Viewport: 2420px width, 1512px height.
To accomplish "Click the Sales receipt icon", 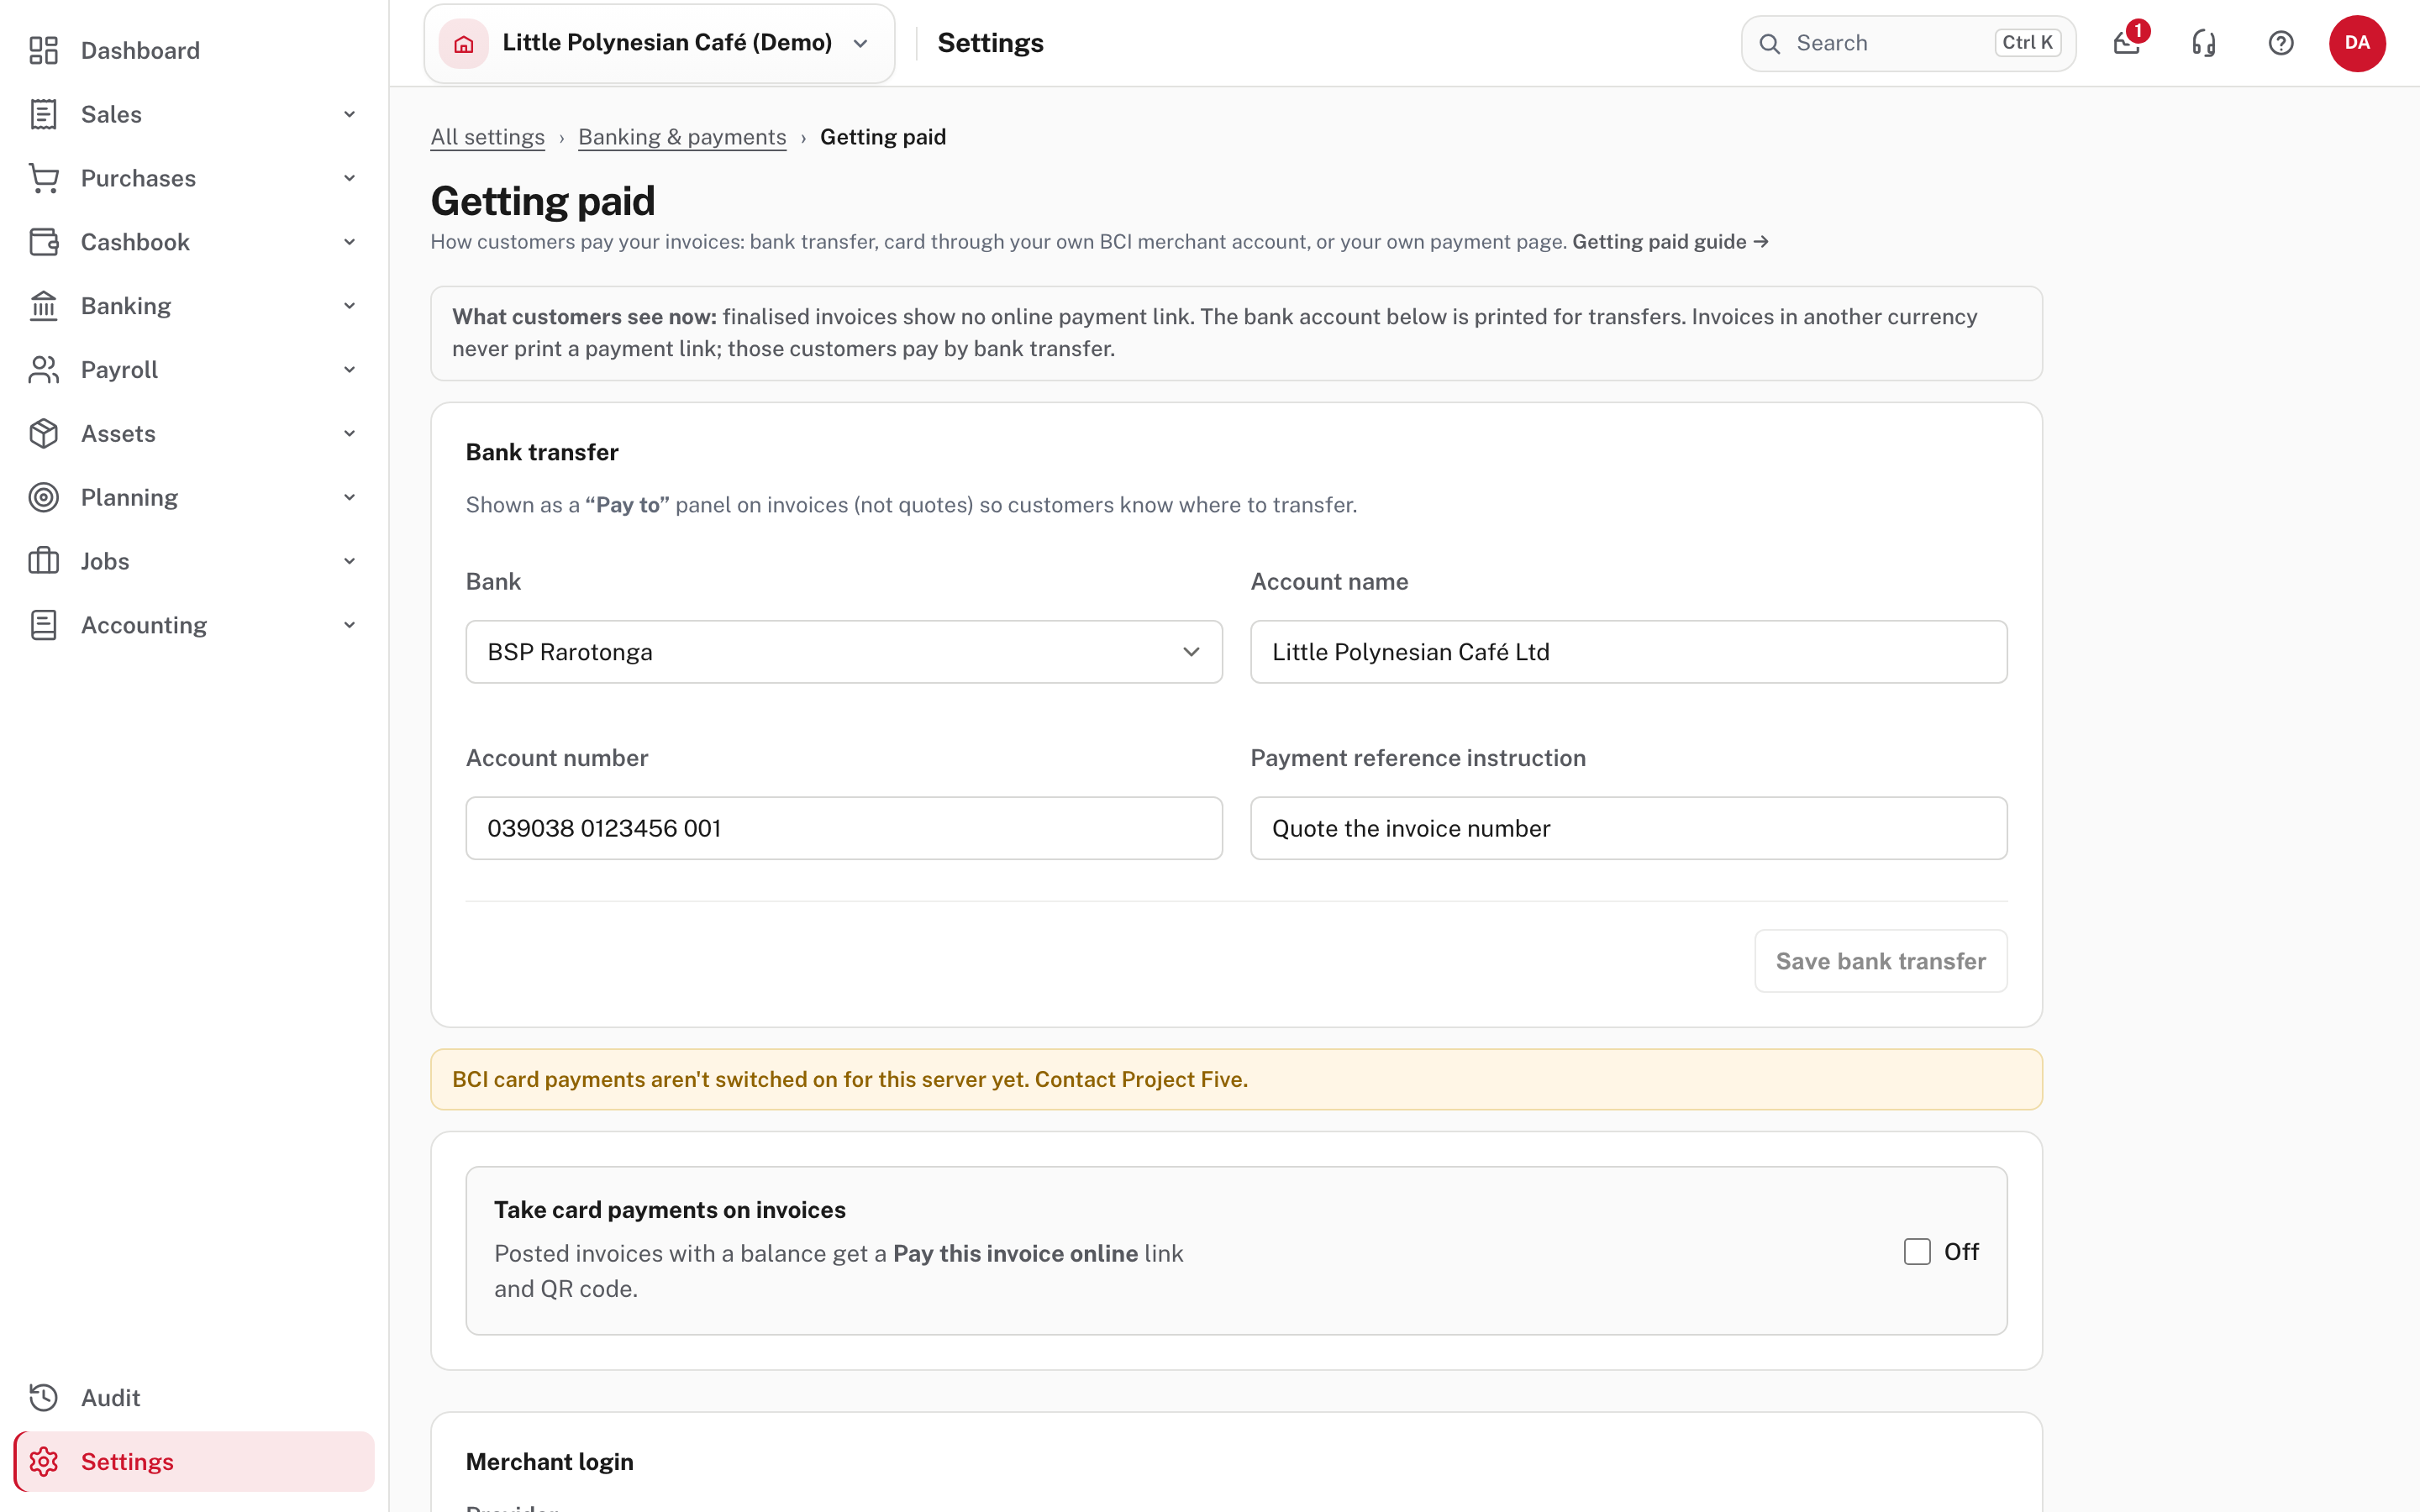I will coord(43,114).
